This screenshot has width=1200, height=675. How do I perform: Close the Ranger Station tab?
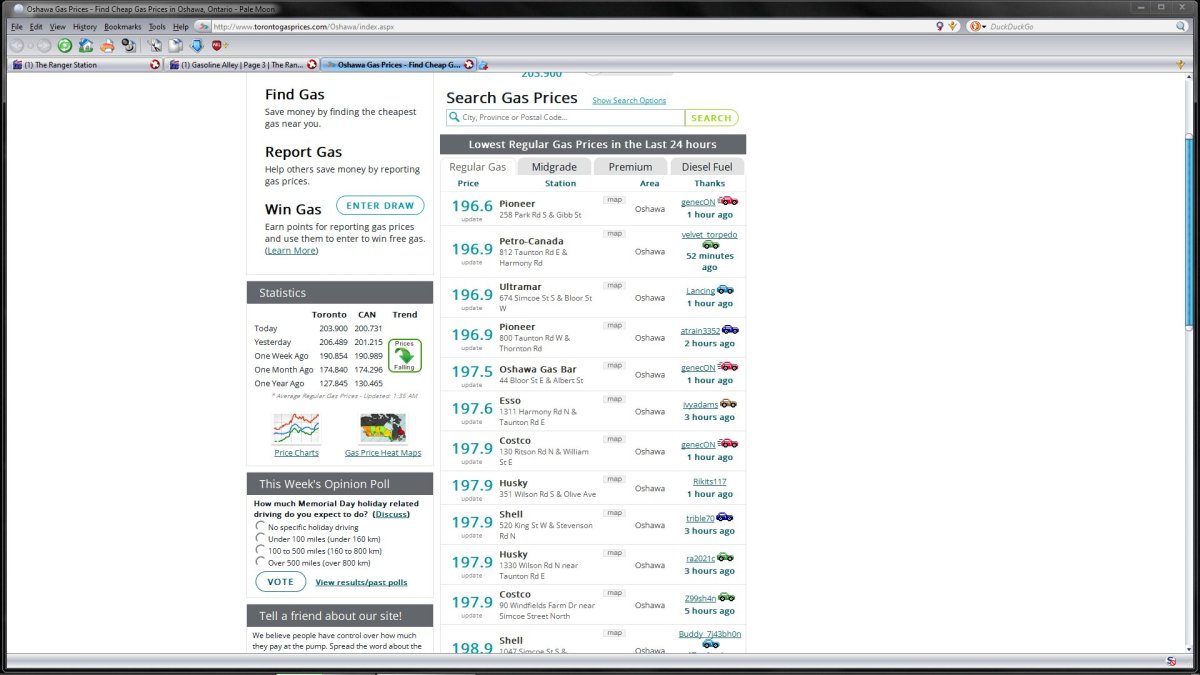[x=154, y=65]
